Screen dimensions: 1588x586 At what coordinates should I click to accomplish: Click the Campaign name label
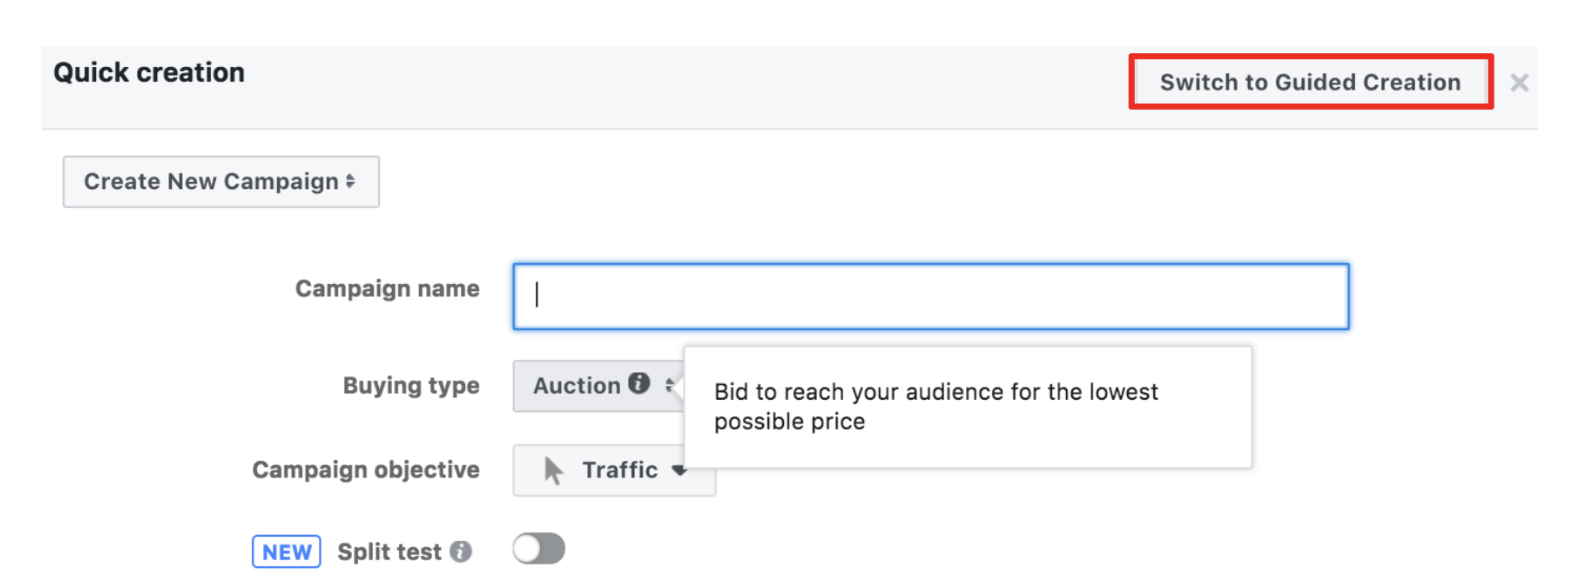pyautogui.click(x=387, y=289)
